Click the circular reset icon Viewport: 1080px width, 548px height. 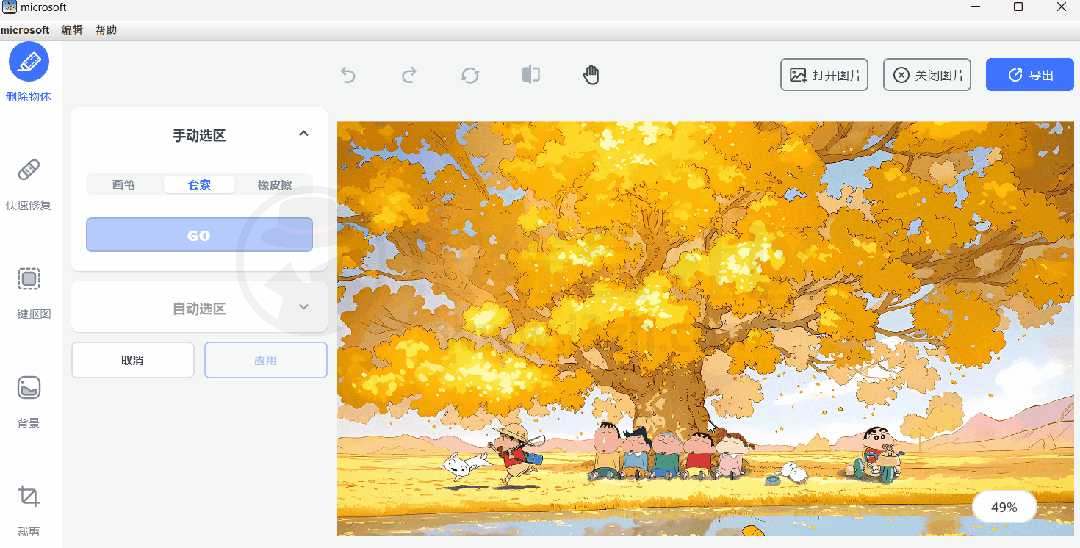pos(470,75)
